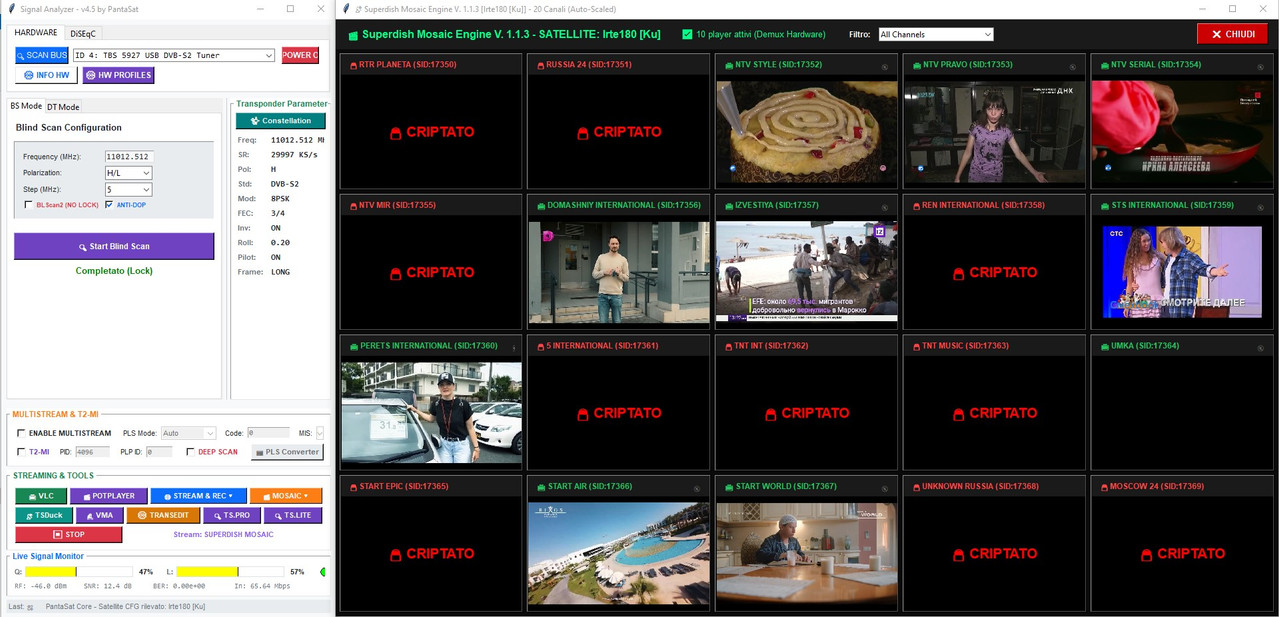Enable the DEEP SCAN checkbox
Screen dimensions: 1279x617
point(190,452)
